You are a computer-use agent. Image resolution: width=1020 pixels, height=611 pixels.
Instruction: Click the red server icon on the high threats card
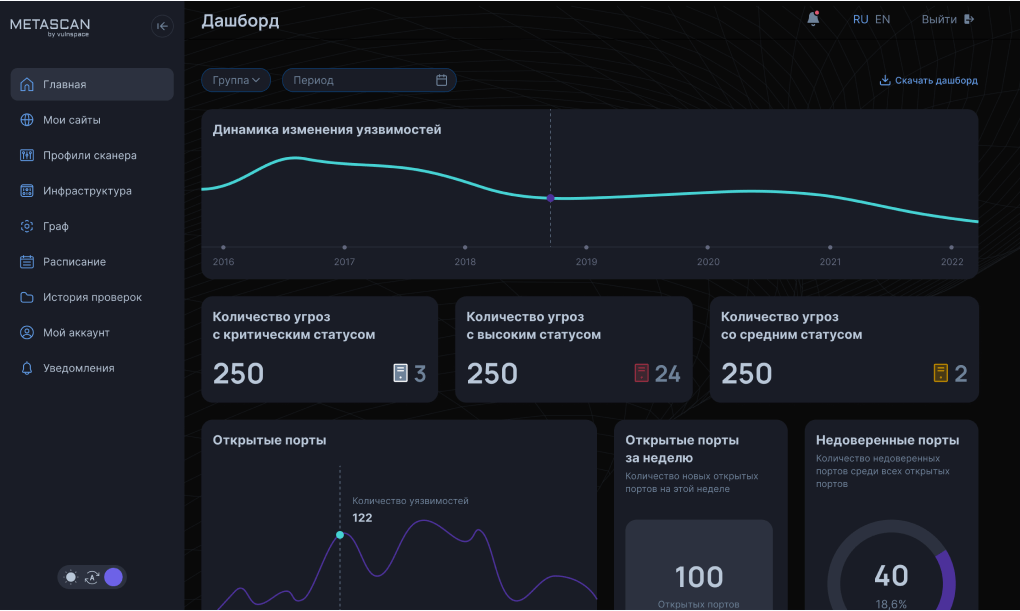(642, 373)
